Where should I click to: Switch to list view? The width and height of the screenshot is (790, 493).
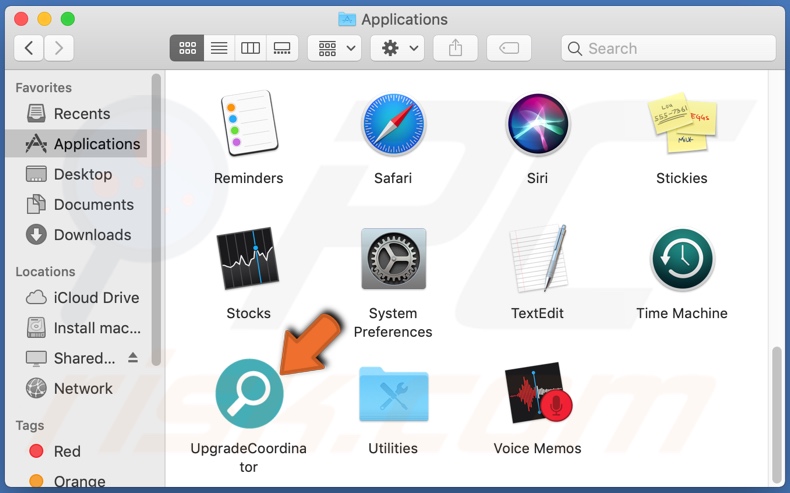219,48
